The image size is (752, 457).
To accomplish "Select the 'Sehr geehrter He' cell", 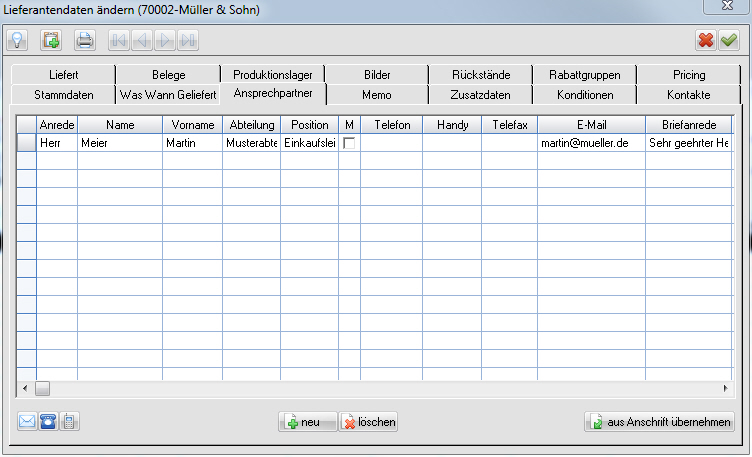I will [689, 143].
